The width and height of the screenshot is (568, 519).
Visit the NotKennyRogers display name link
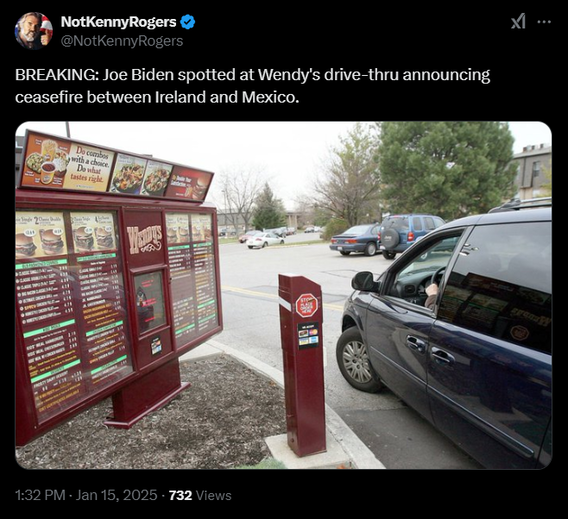coord(118,22)
